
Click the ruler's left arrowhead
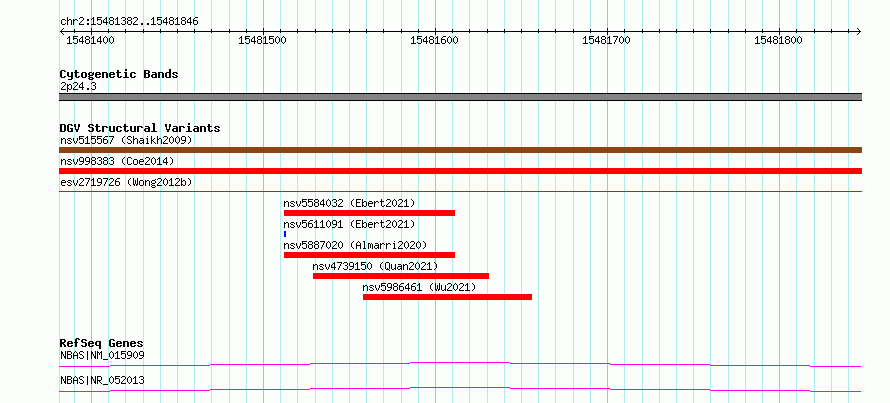62,31
